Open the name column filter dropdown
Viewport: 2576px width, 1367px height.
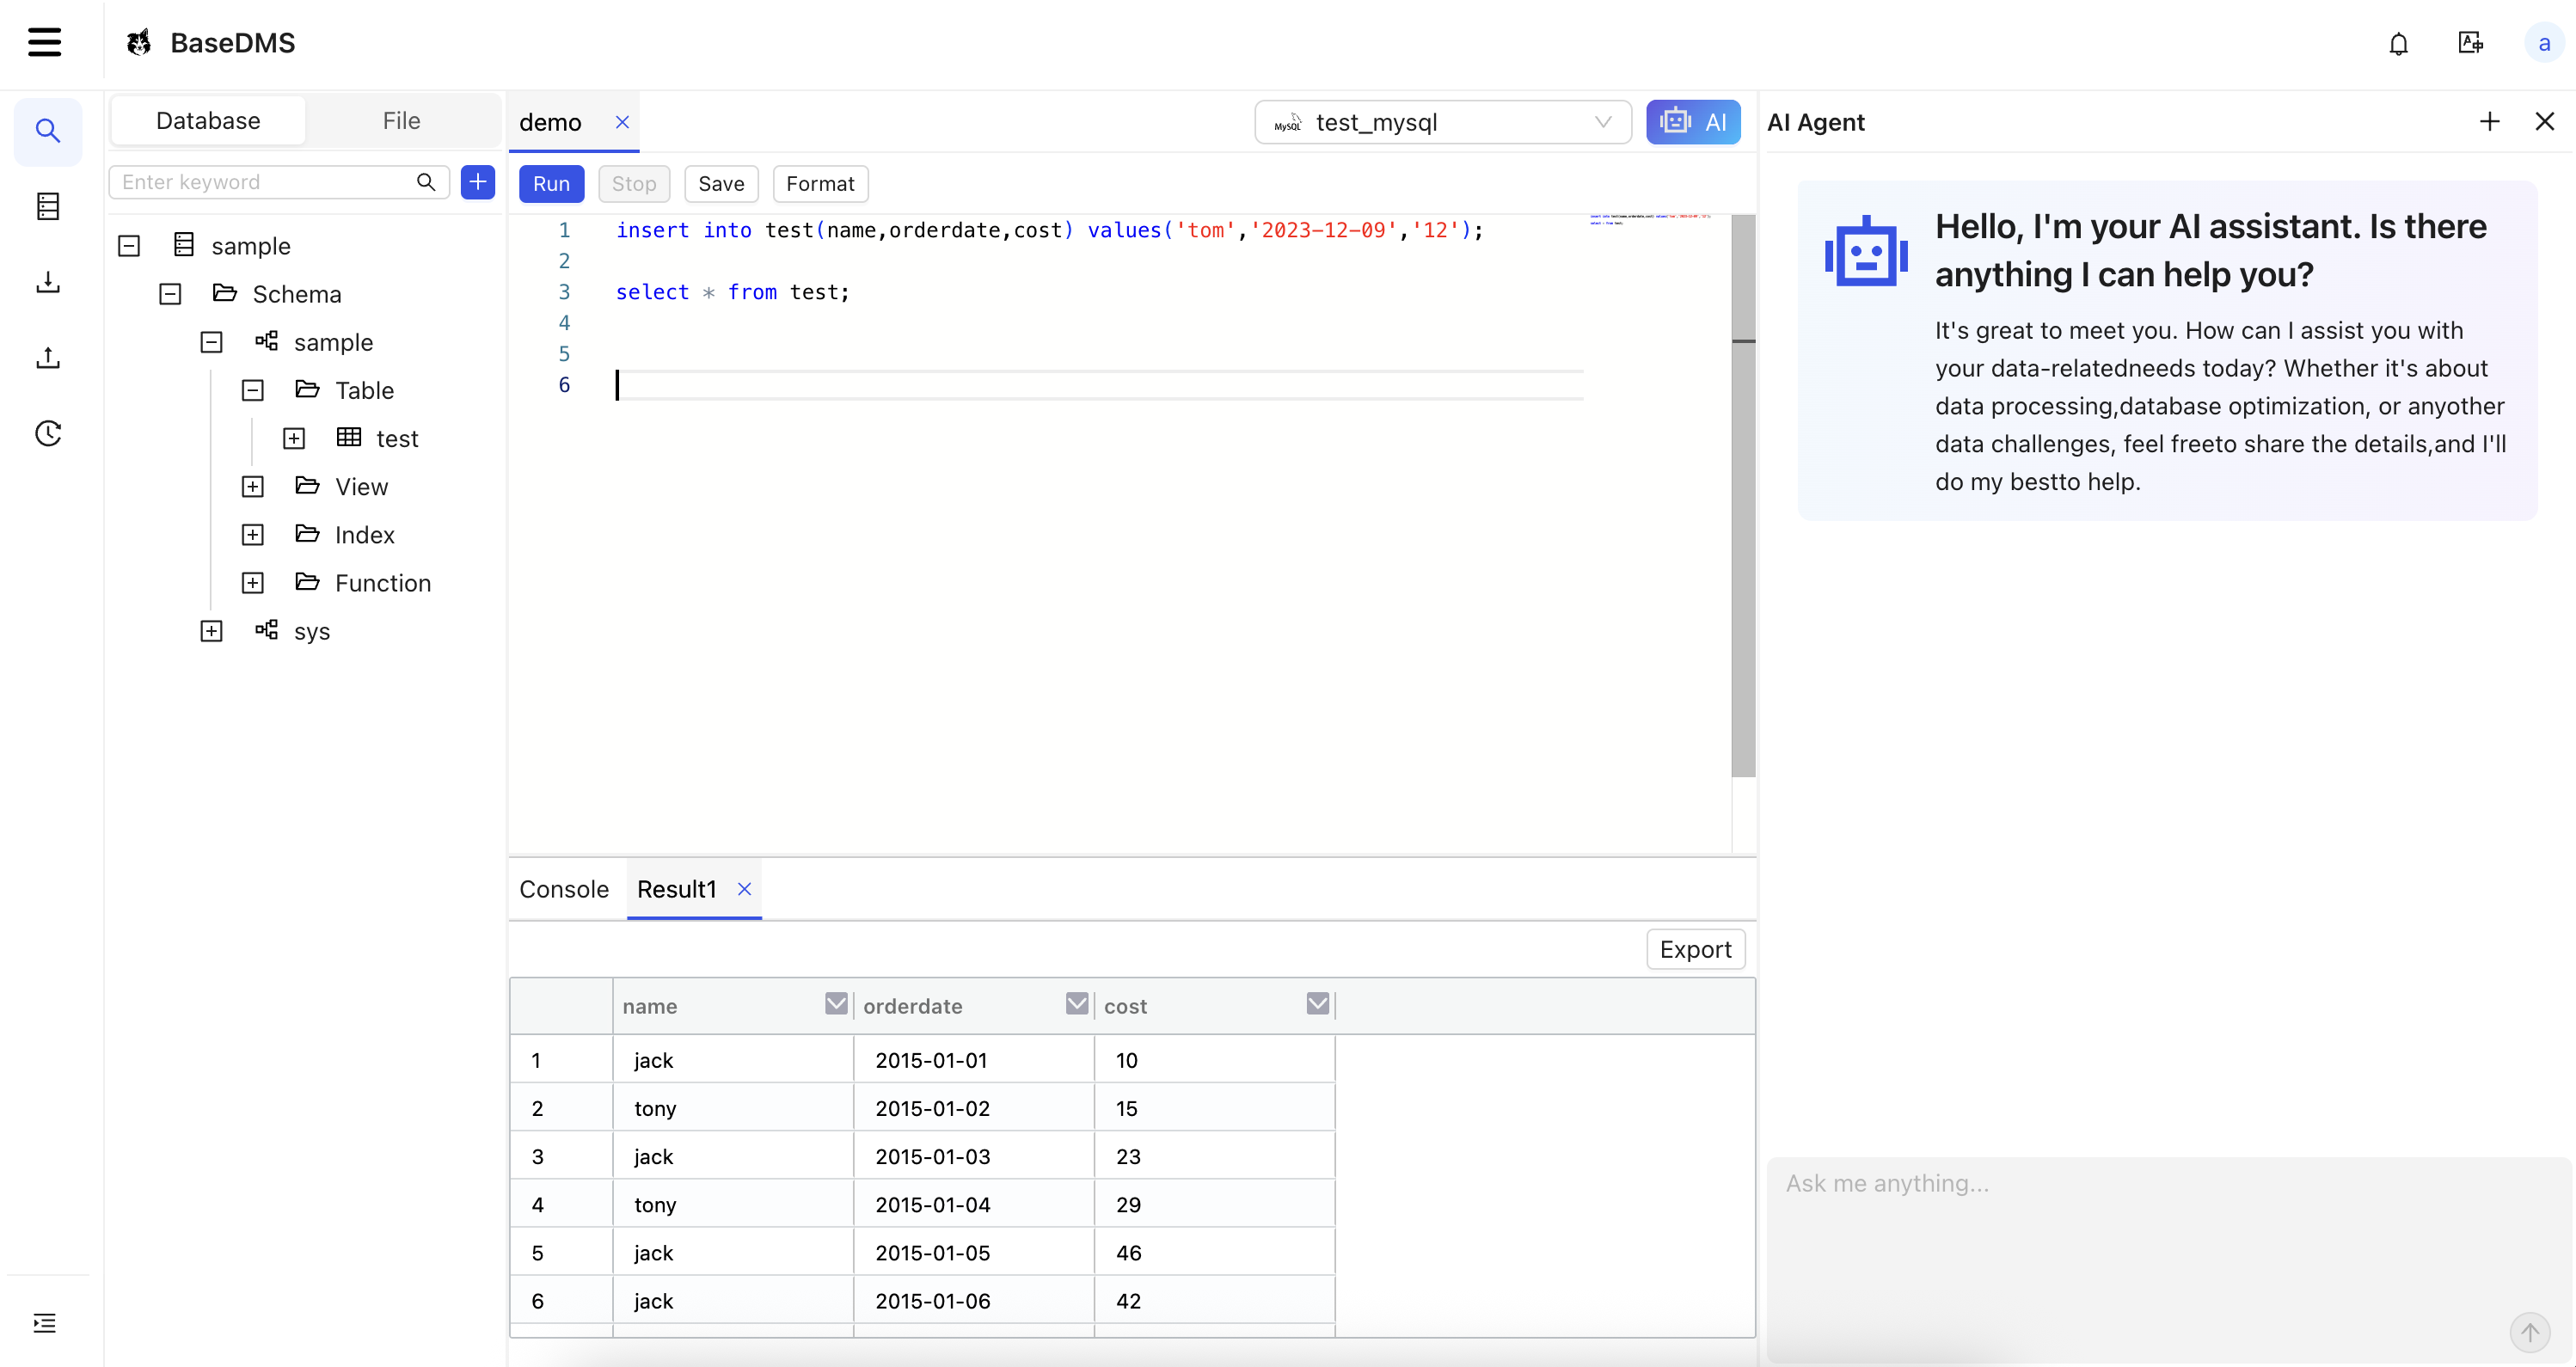(836, 1003)
